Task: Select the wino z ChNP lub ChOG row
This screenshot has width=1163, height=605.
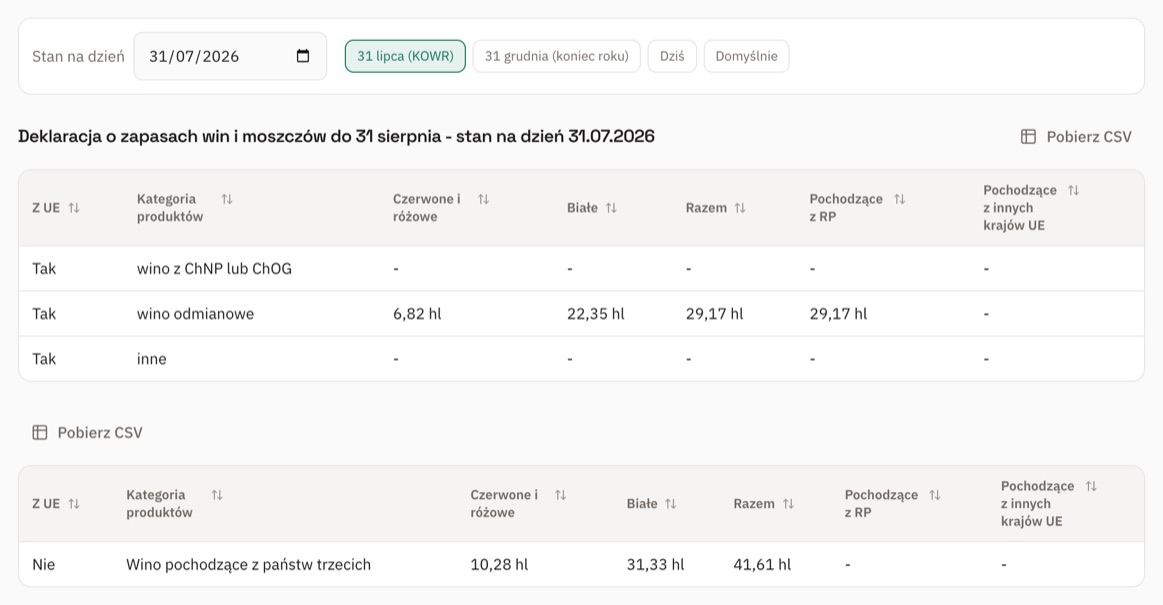Action: [582, 268]
